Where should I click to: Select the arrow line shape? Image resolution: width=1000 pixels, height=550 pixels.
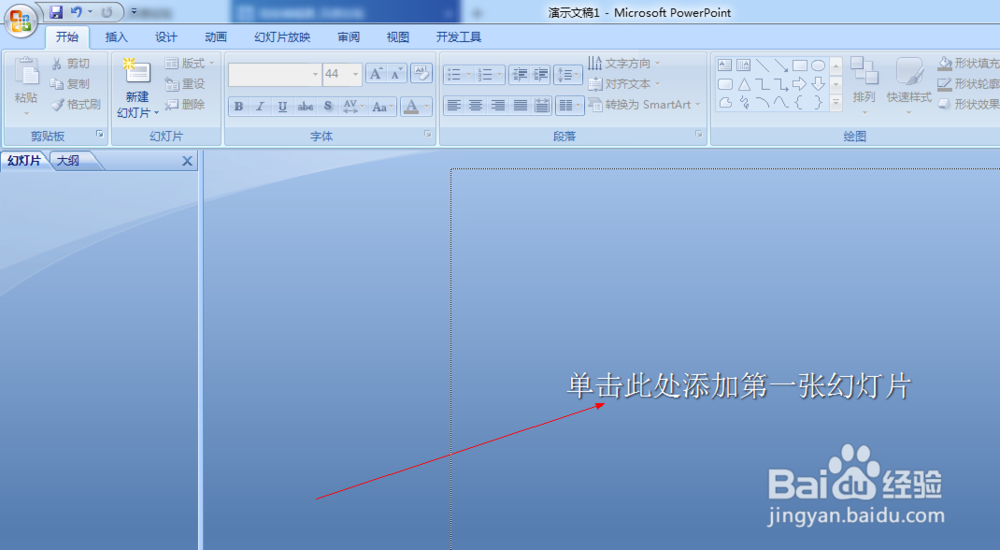click(781, 64)
